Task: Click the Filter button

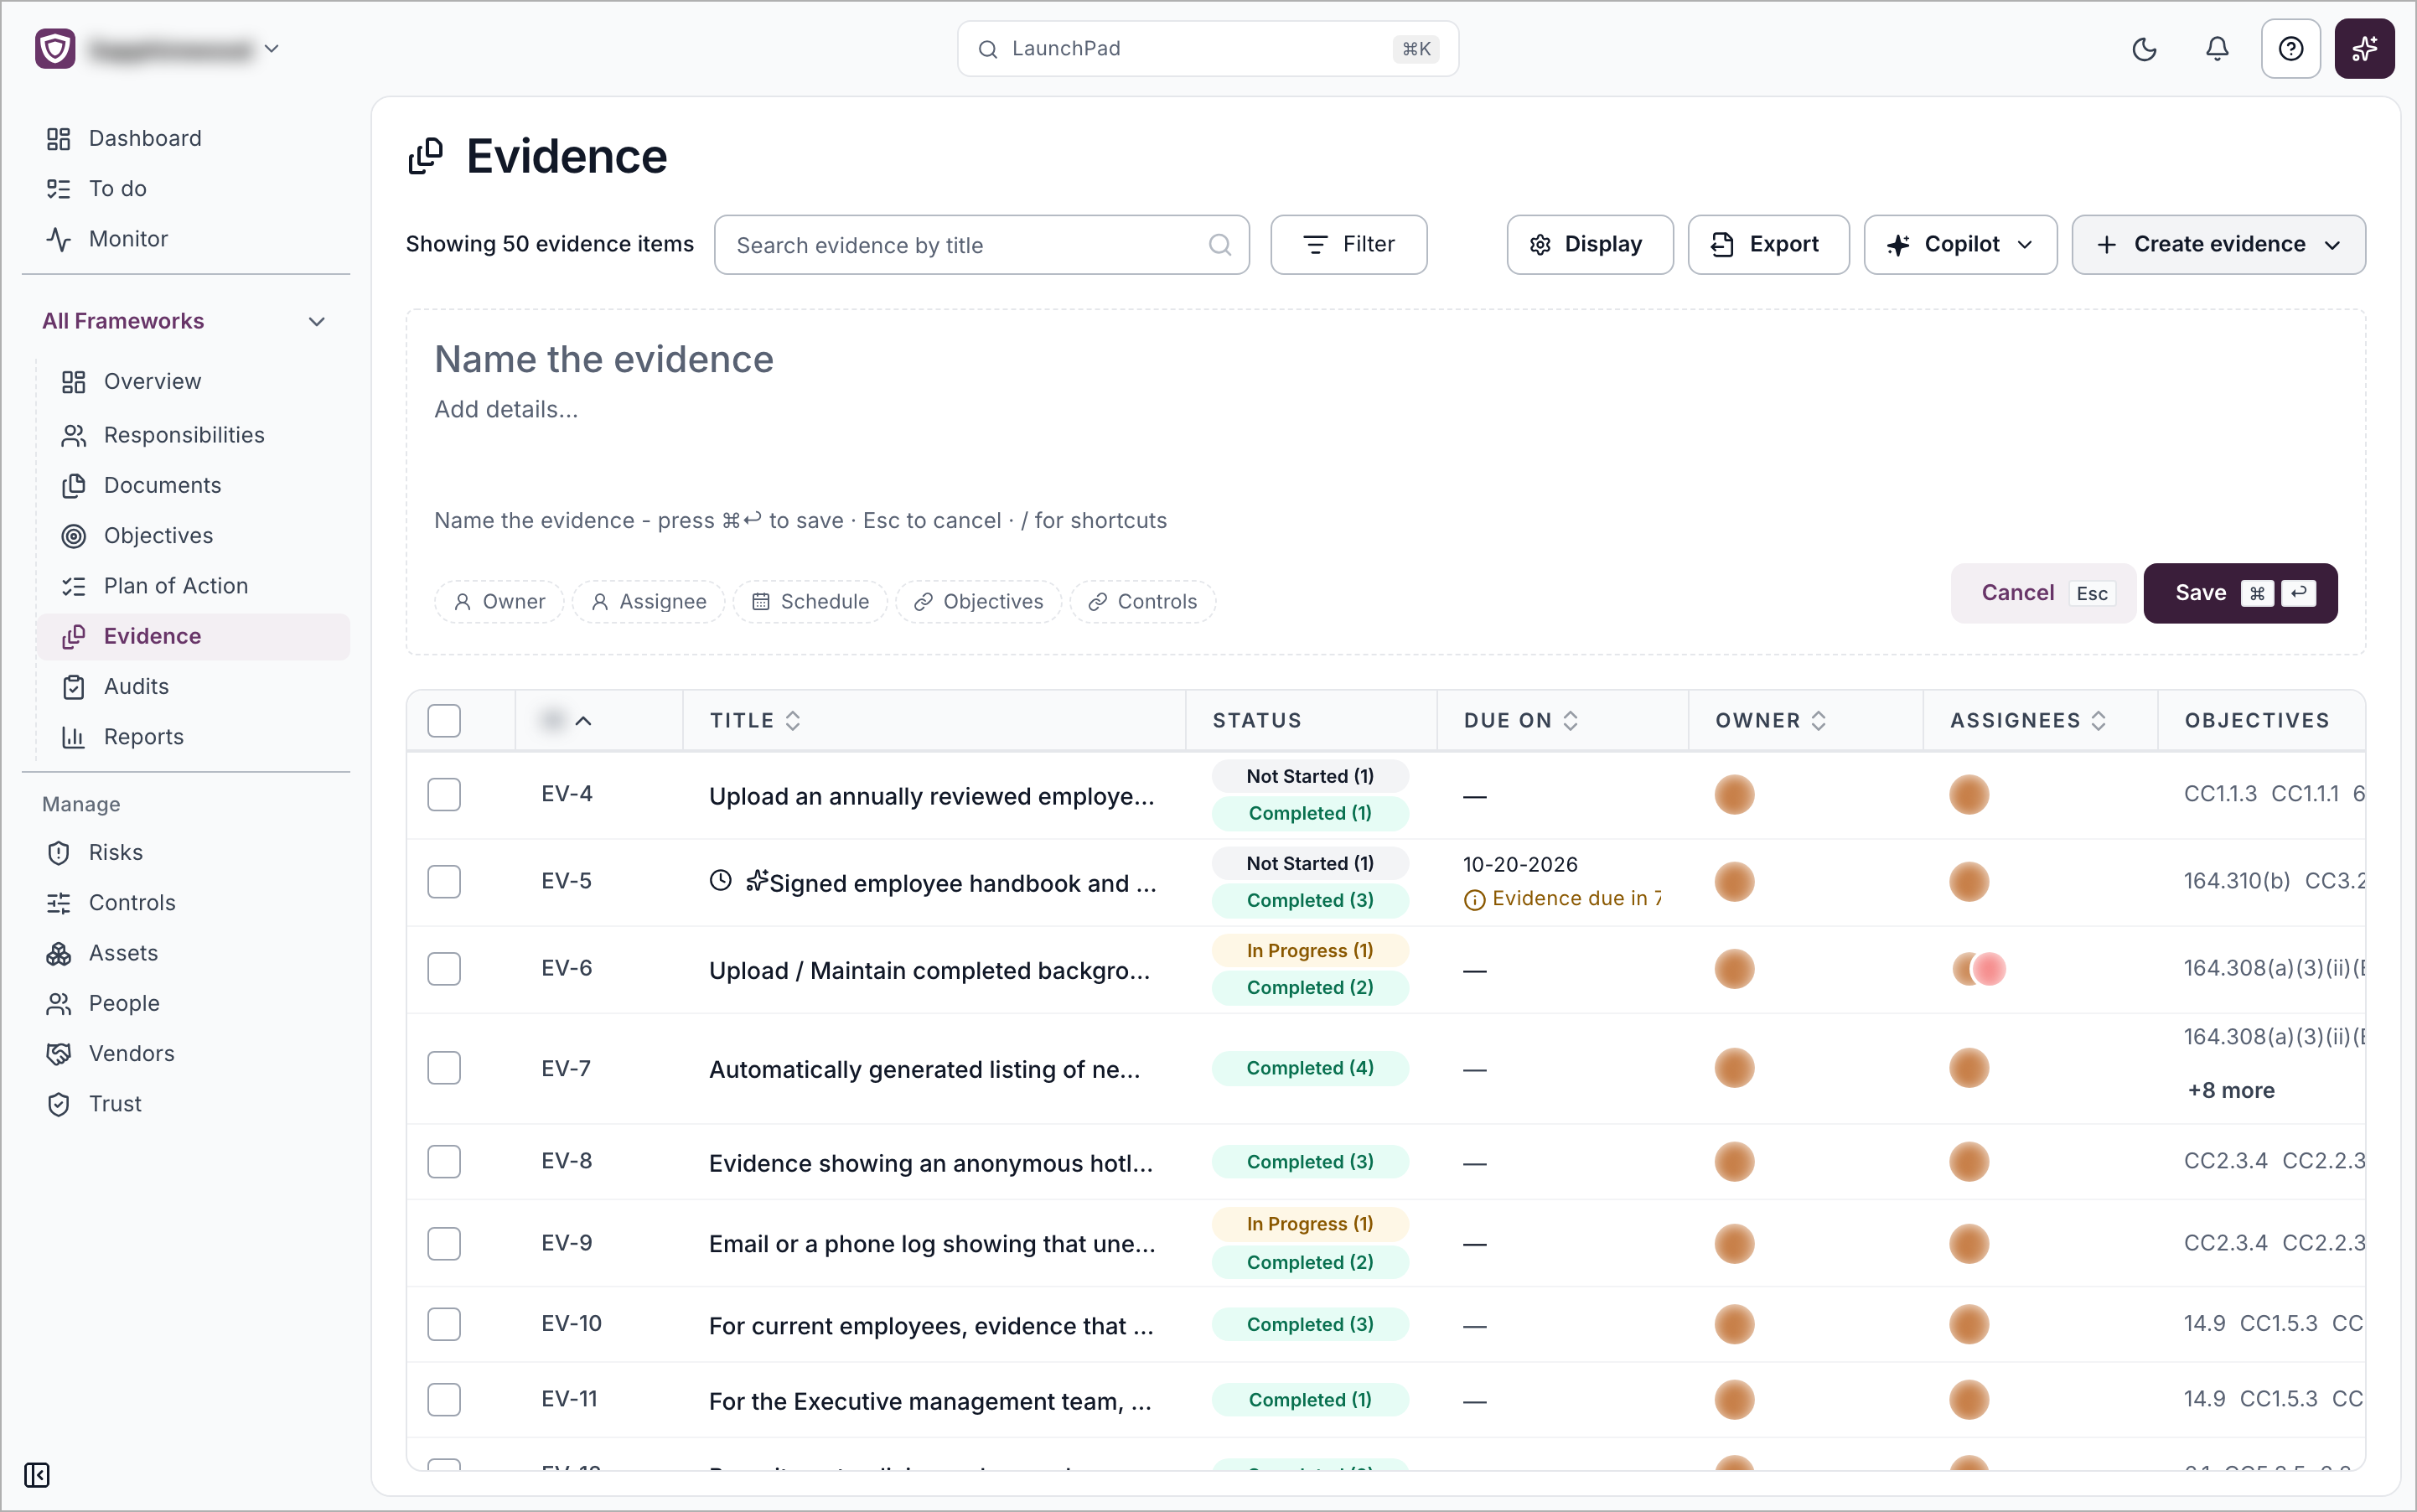Action: 1348,245
